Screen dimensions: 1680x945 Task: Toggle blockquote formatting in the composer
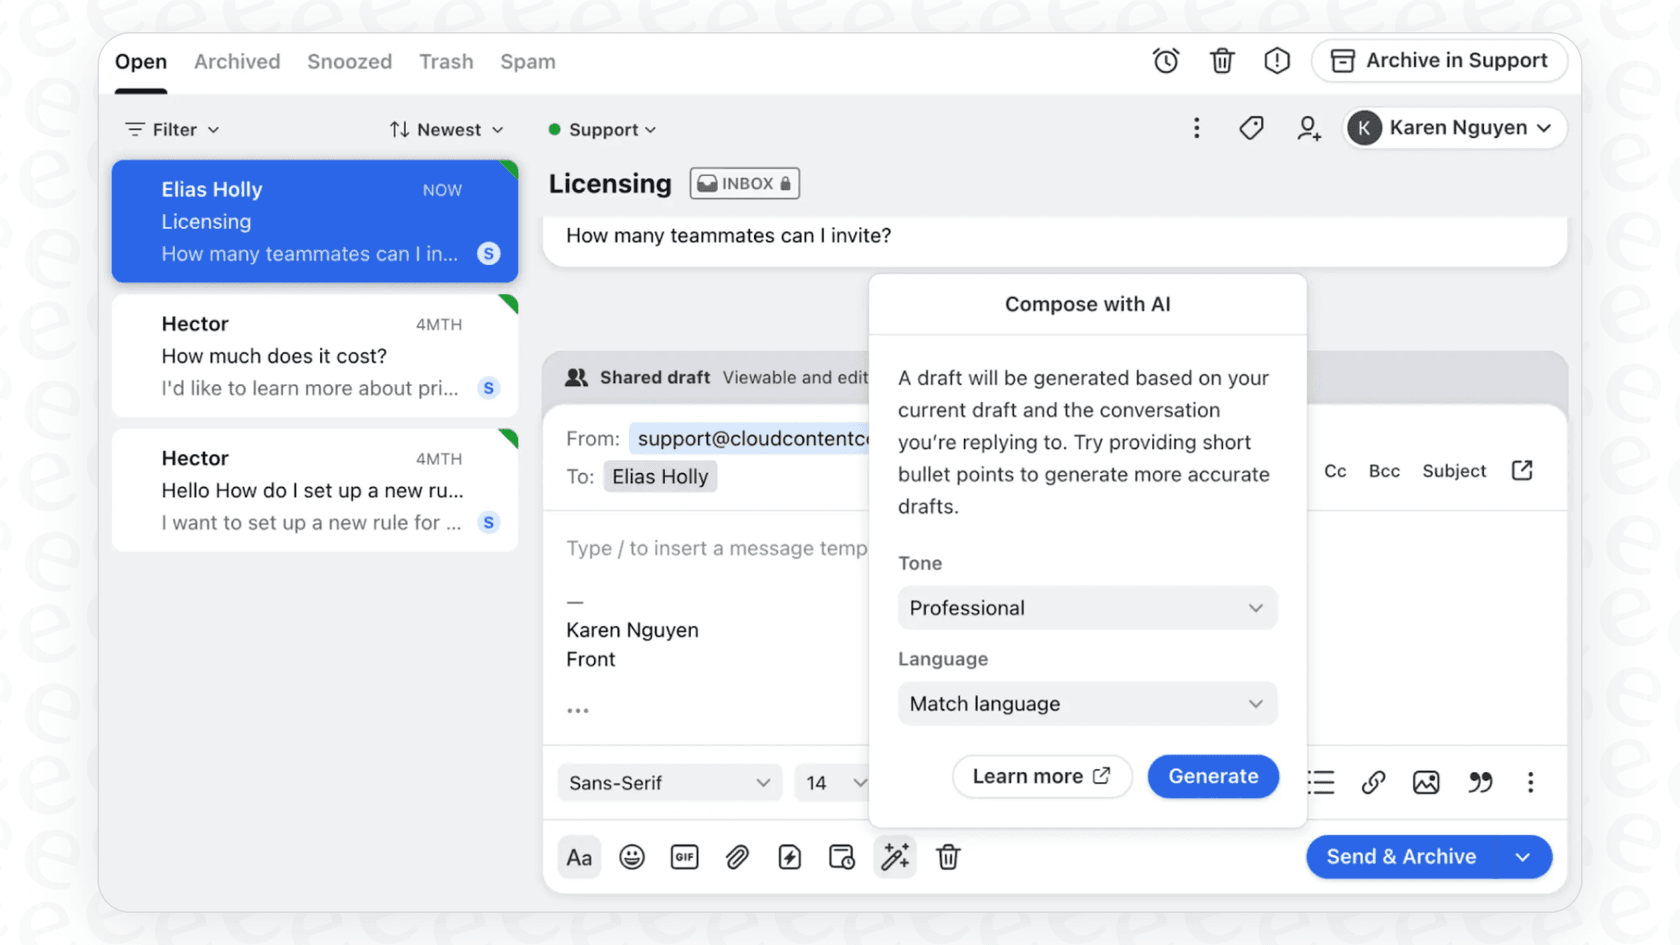1480,782
